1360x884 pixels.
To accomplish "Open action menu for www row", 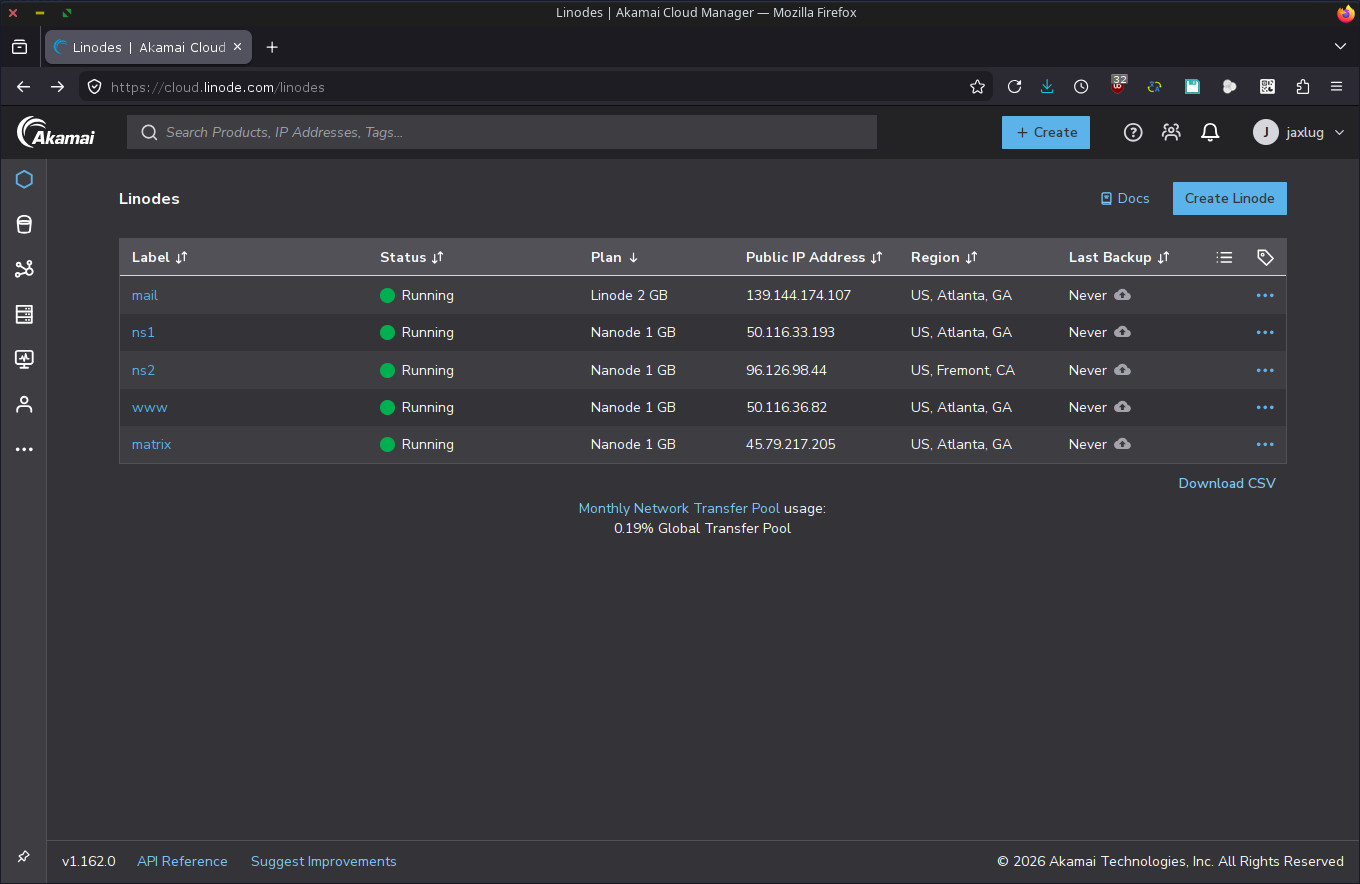I will pos(1265,407).
